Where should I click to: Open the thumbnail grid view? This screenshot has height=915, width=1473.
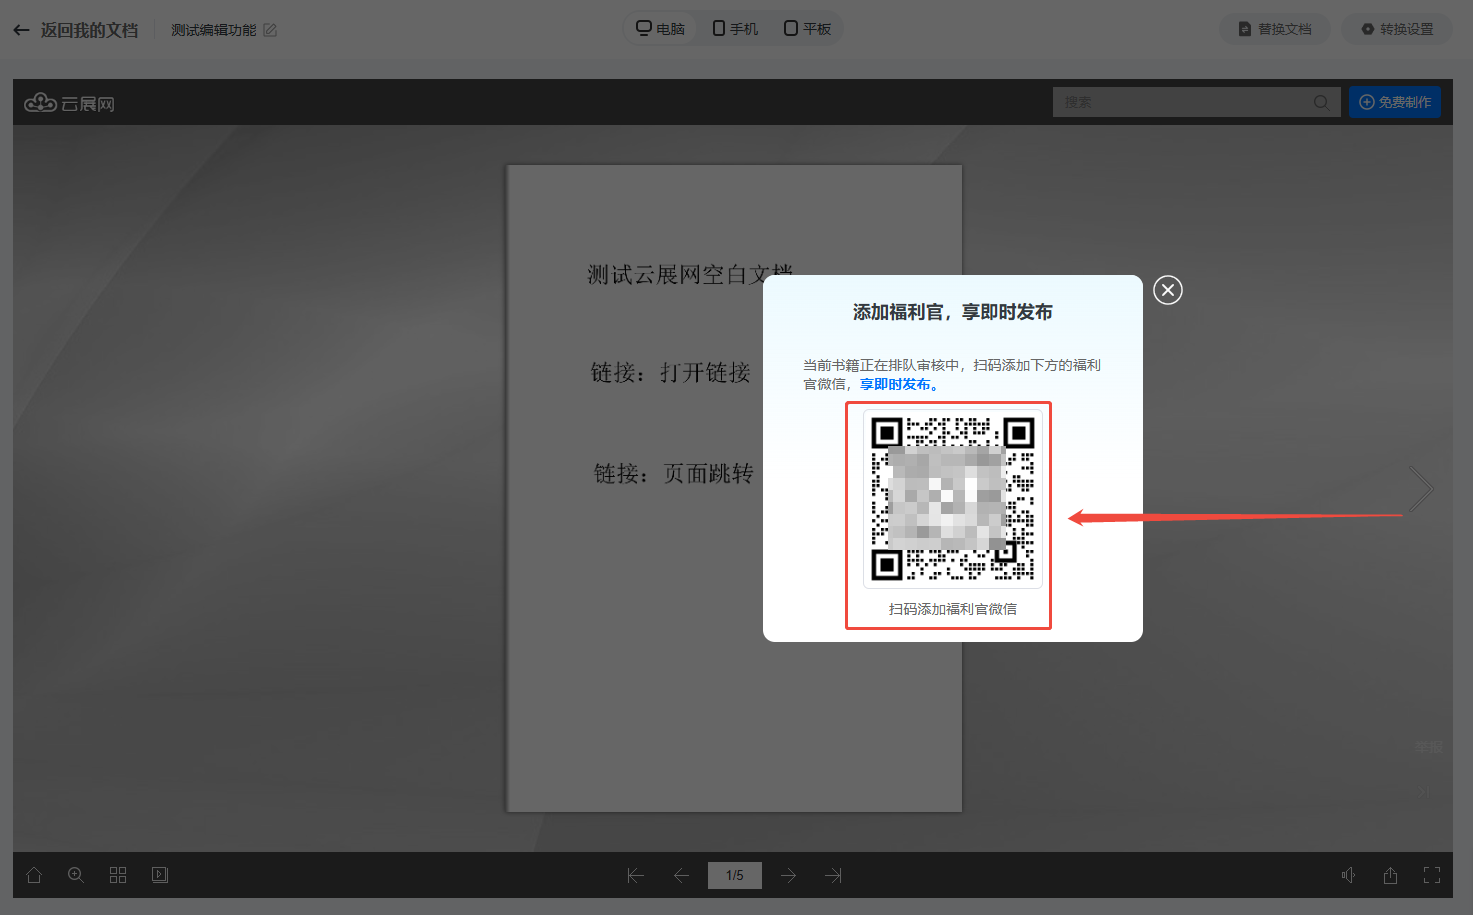coord(118,875)
